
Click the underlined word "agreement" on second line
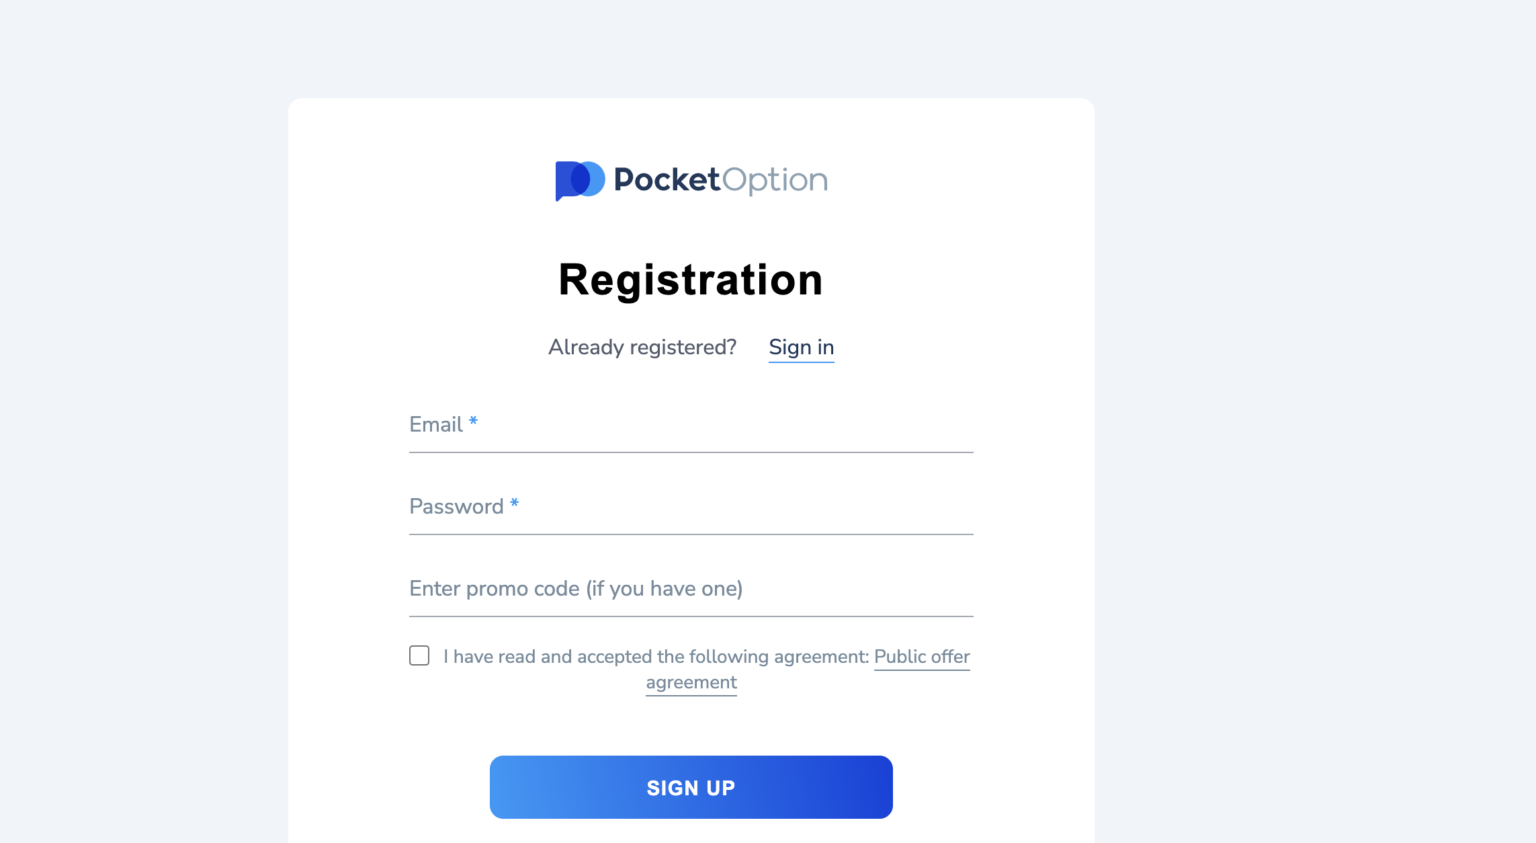[x=691, y=683]
